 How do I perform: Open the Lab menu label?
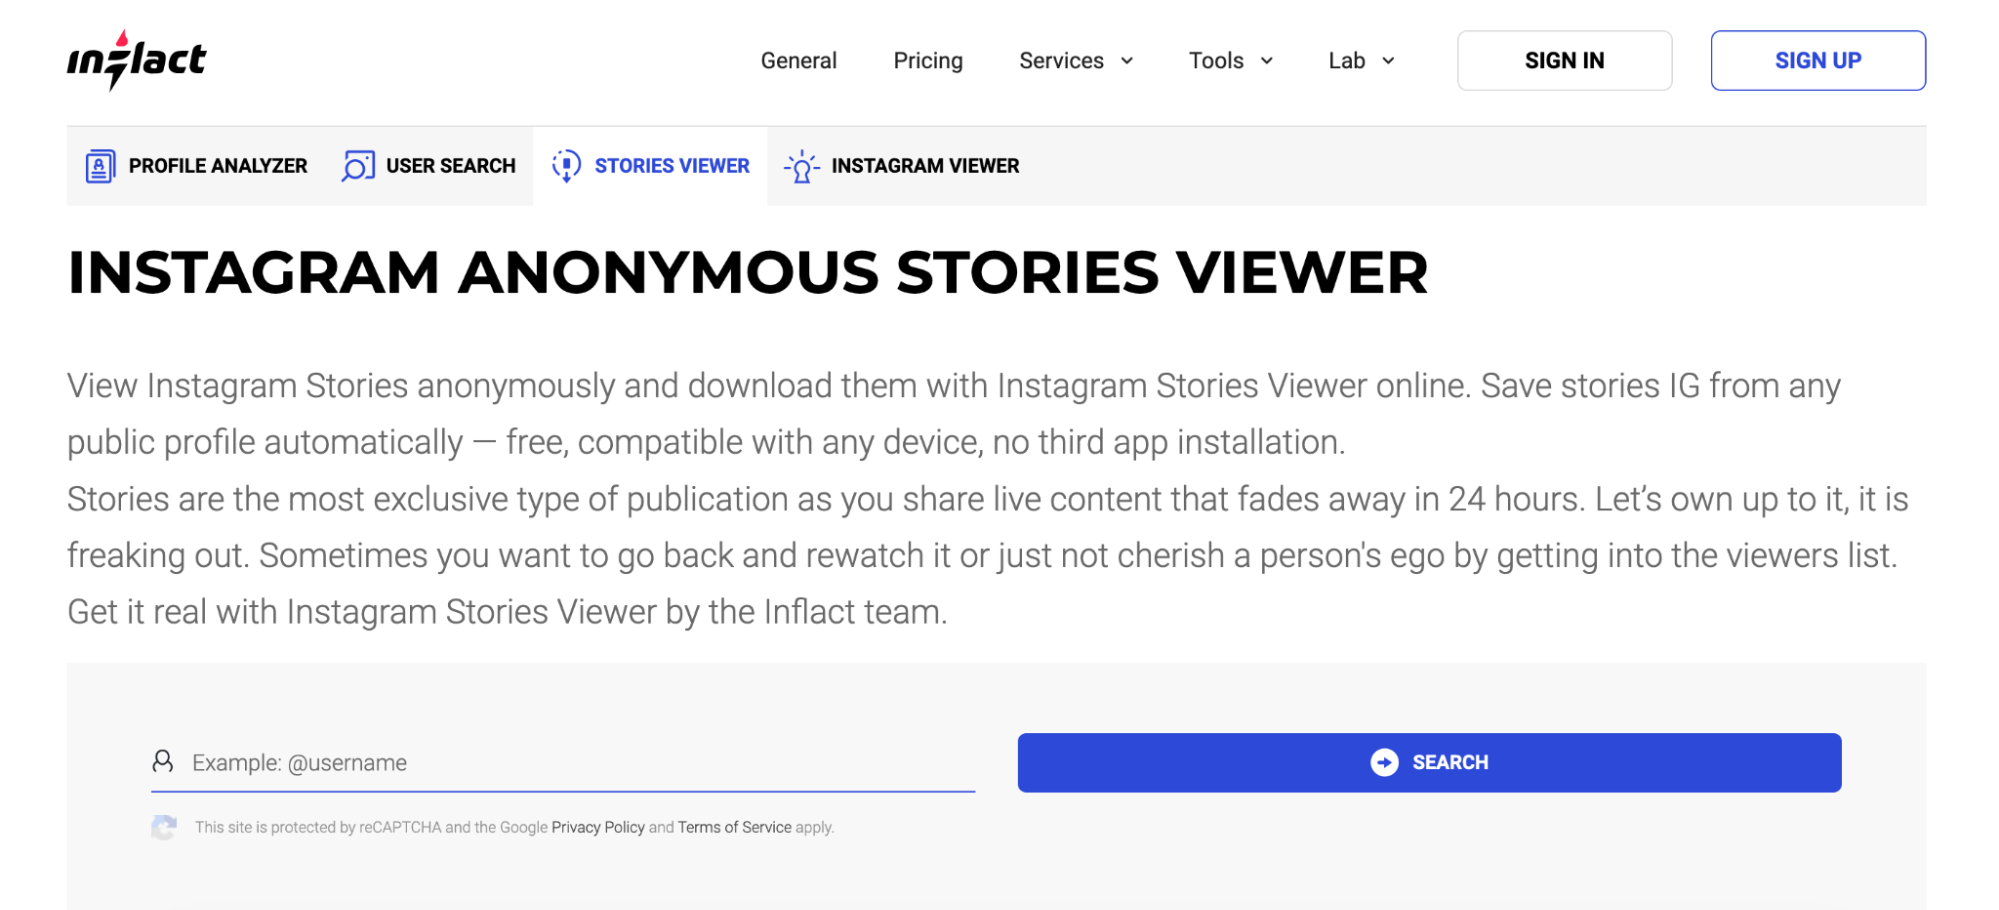pos(1346,61)
